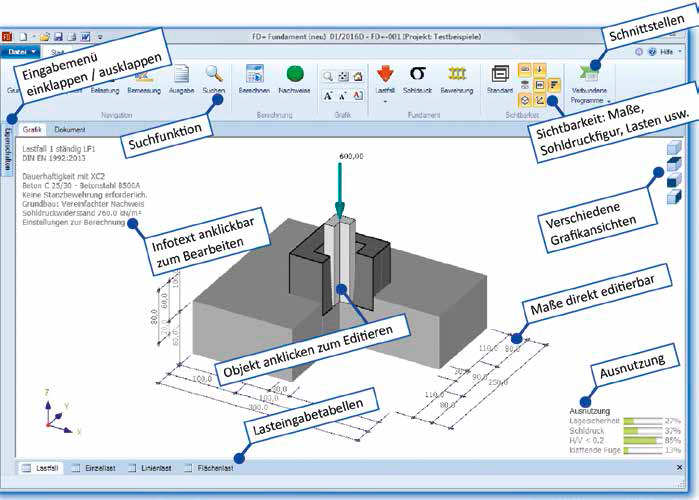This screenshot has height=500, width=699.
Task: Click the print icon next to save
Action: tap(71, 37)
